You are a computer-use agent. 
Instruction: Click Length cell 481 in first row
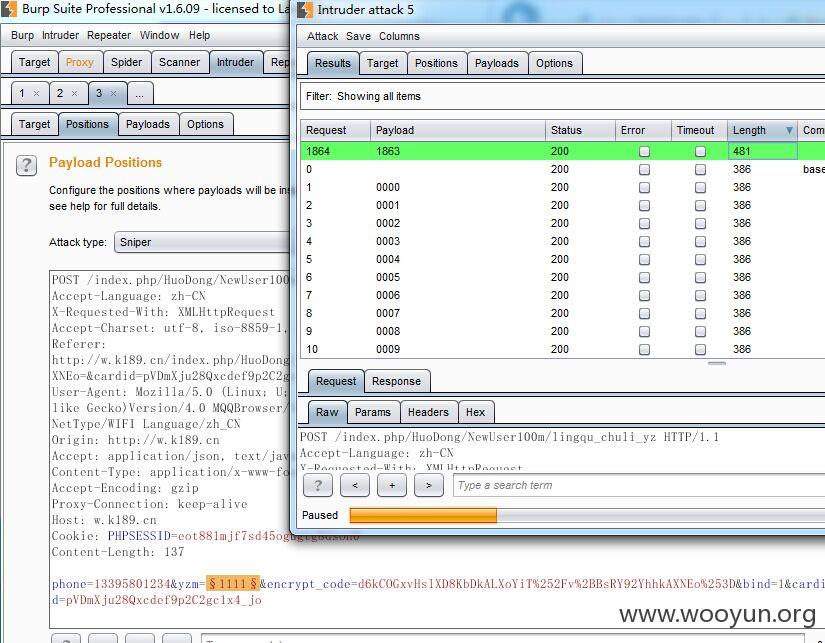point(762,152)
